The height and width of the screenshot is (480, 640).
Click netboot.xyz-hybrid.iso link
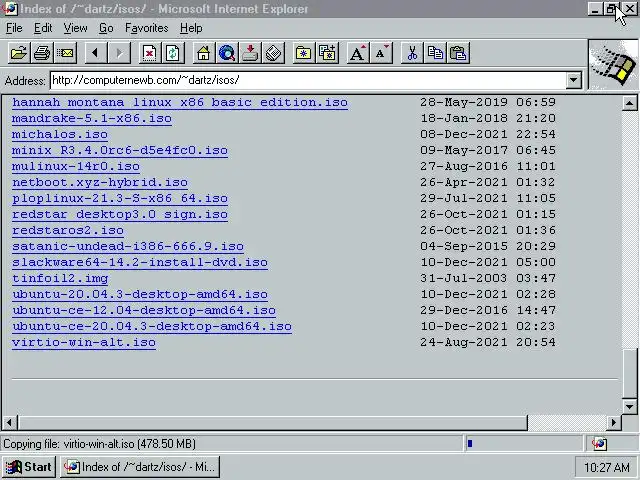coord(100,182)
